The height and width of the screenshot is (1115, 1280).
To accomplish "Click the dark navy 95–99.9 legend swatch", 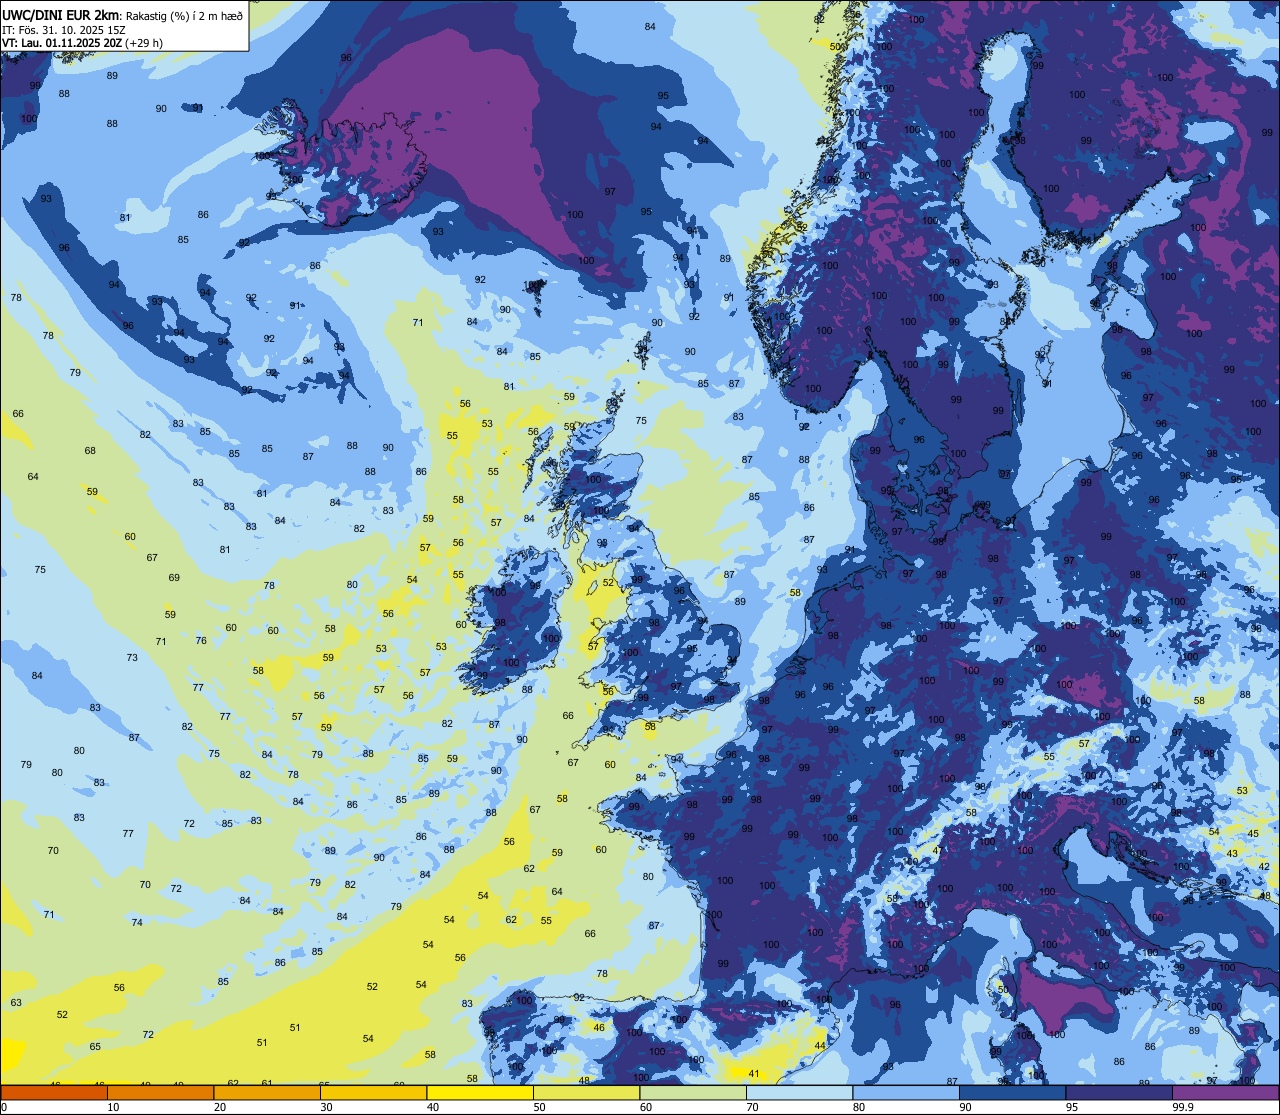I will [x=1119, y=1093].
